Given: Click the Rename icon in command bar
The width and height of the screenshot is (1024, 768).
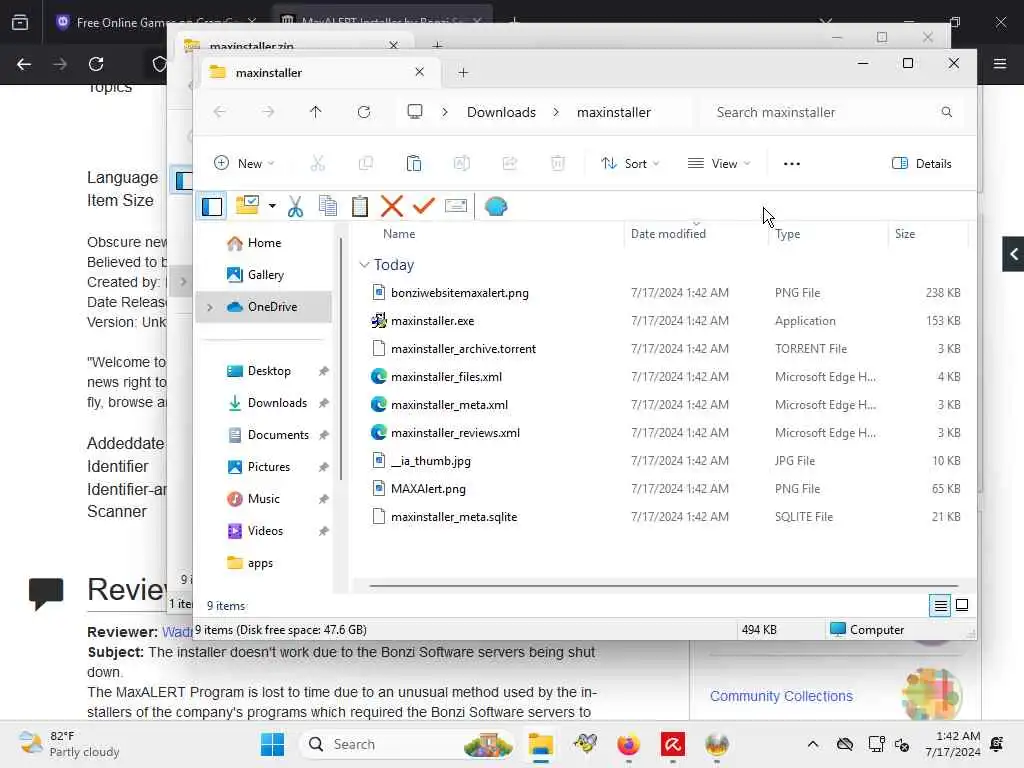Looking at the screenshot, I should point(462,163).
